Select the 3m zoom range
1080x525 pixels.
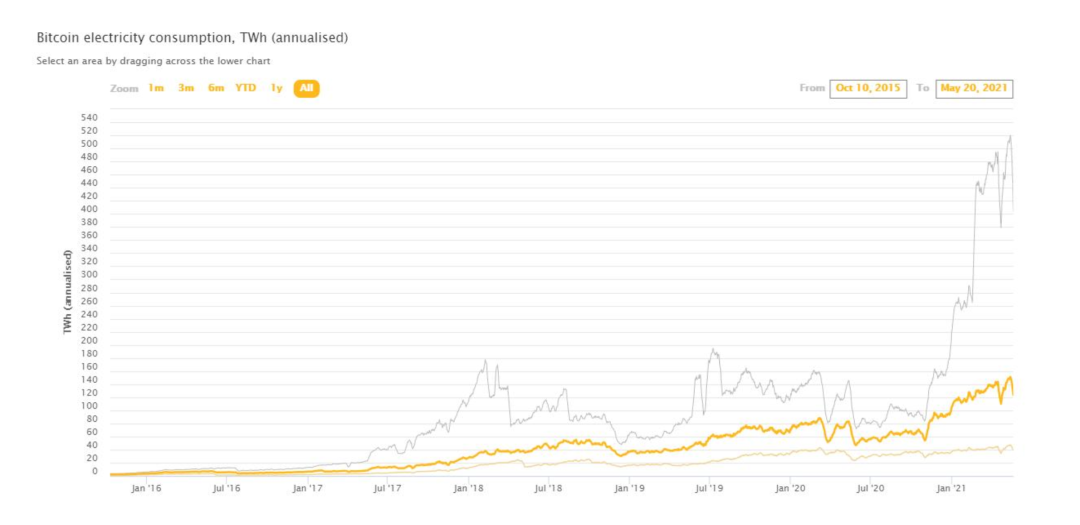[x=186, y=88]
